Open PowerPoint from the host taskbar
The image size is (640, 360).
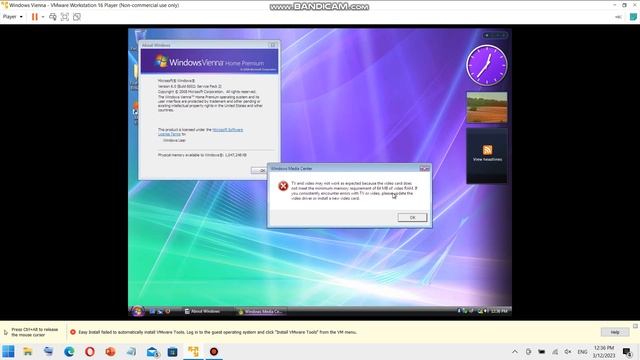(111, 351)
